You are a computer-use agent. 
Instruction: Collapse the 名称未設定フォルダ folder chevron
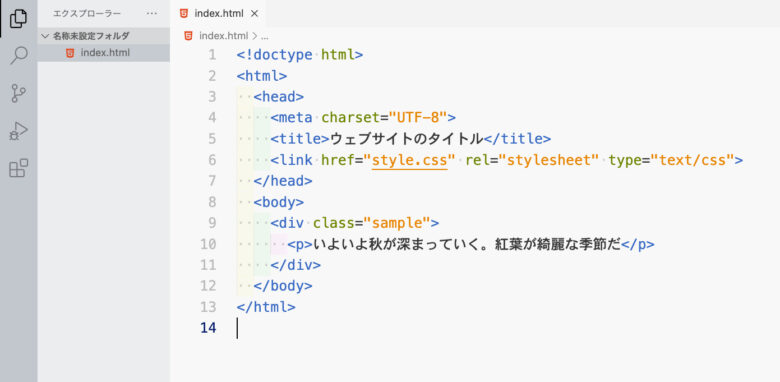coord(45,36)
